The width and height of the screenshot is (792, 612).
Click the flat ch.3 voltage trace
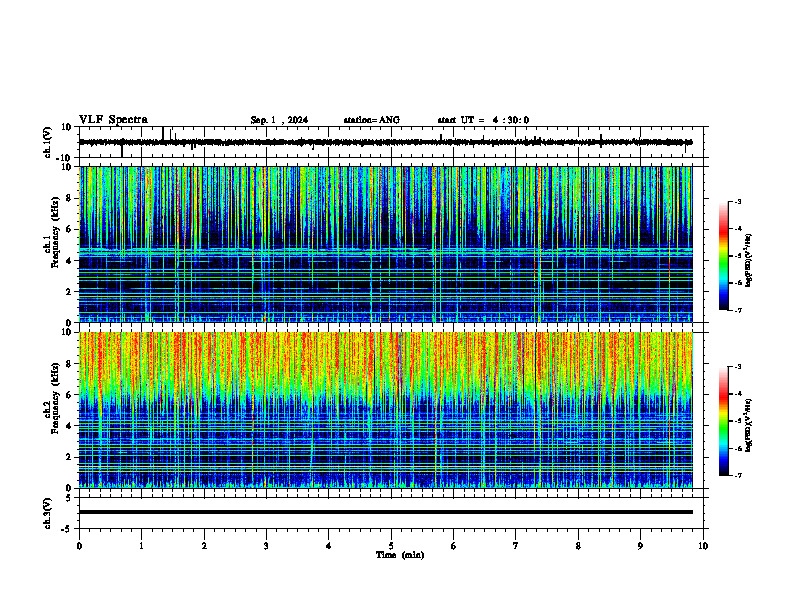pyautogui.click(x=385, y=512)
